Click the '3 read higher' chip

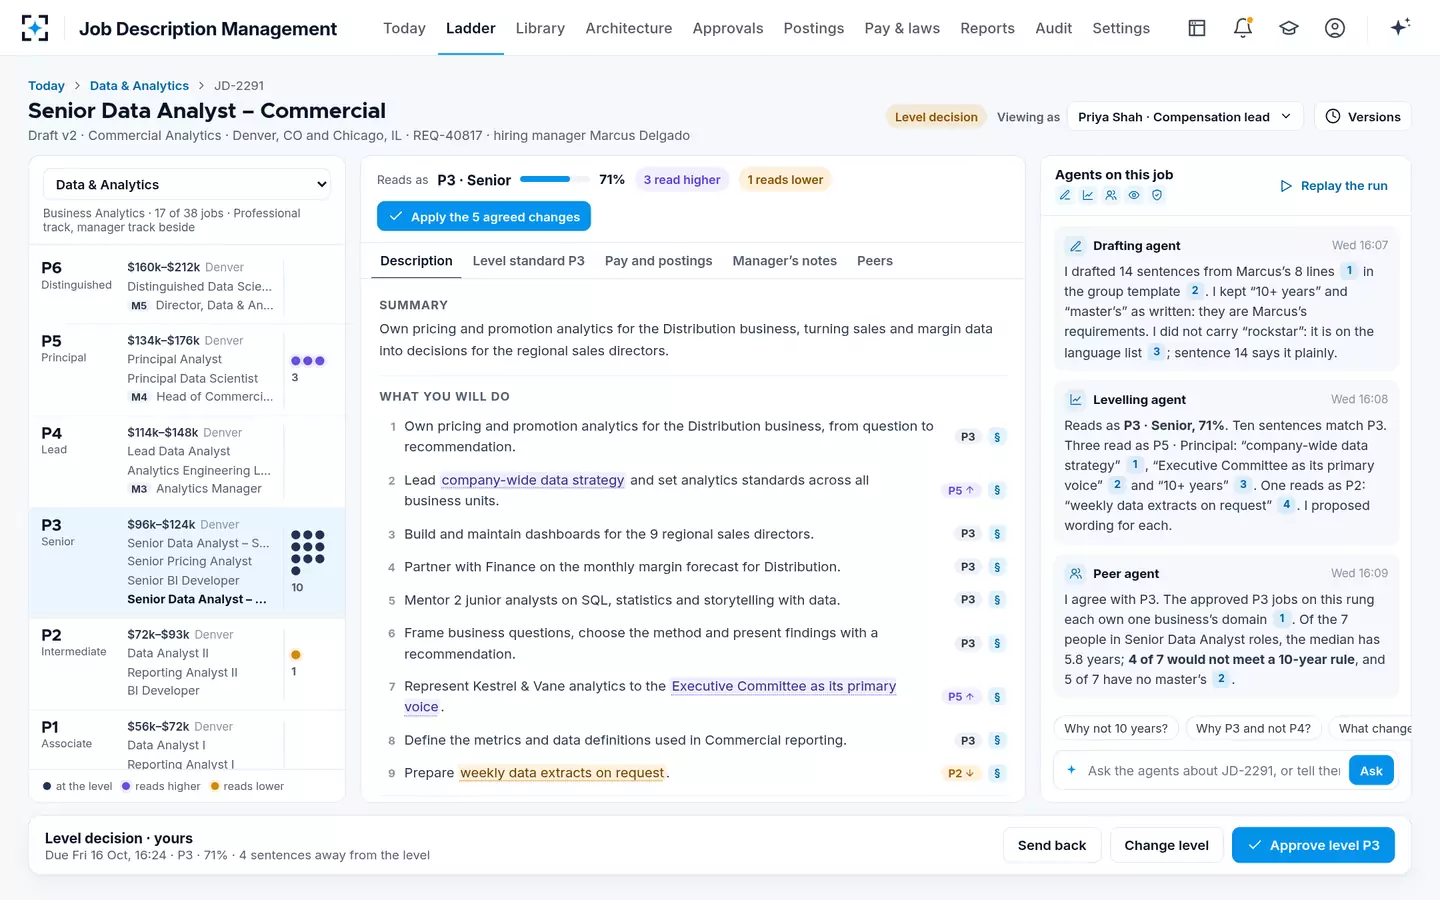click(682, 180)
